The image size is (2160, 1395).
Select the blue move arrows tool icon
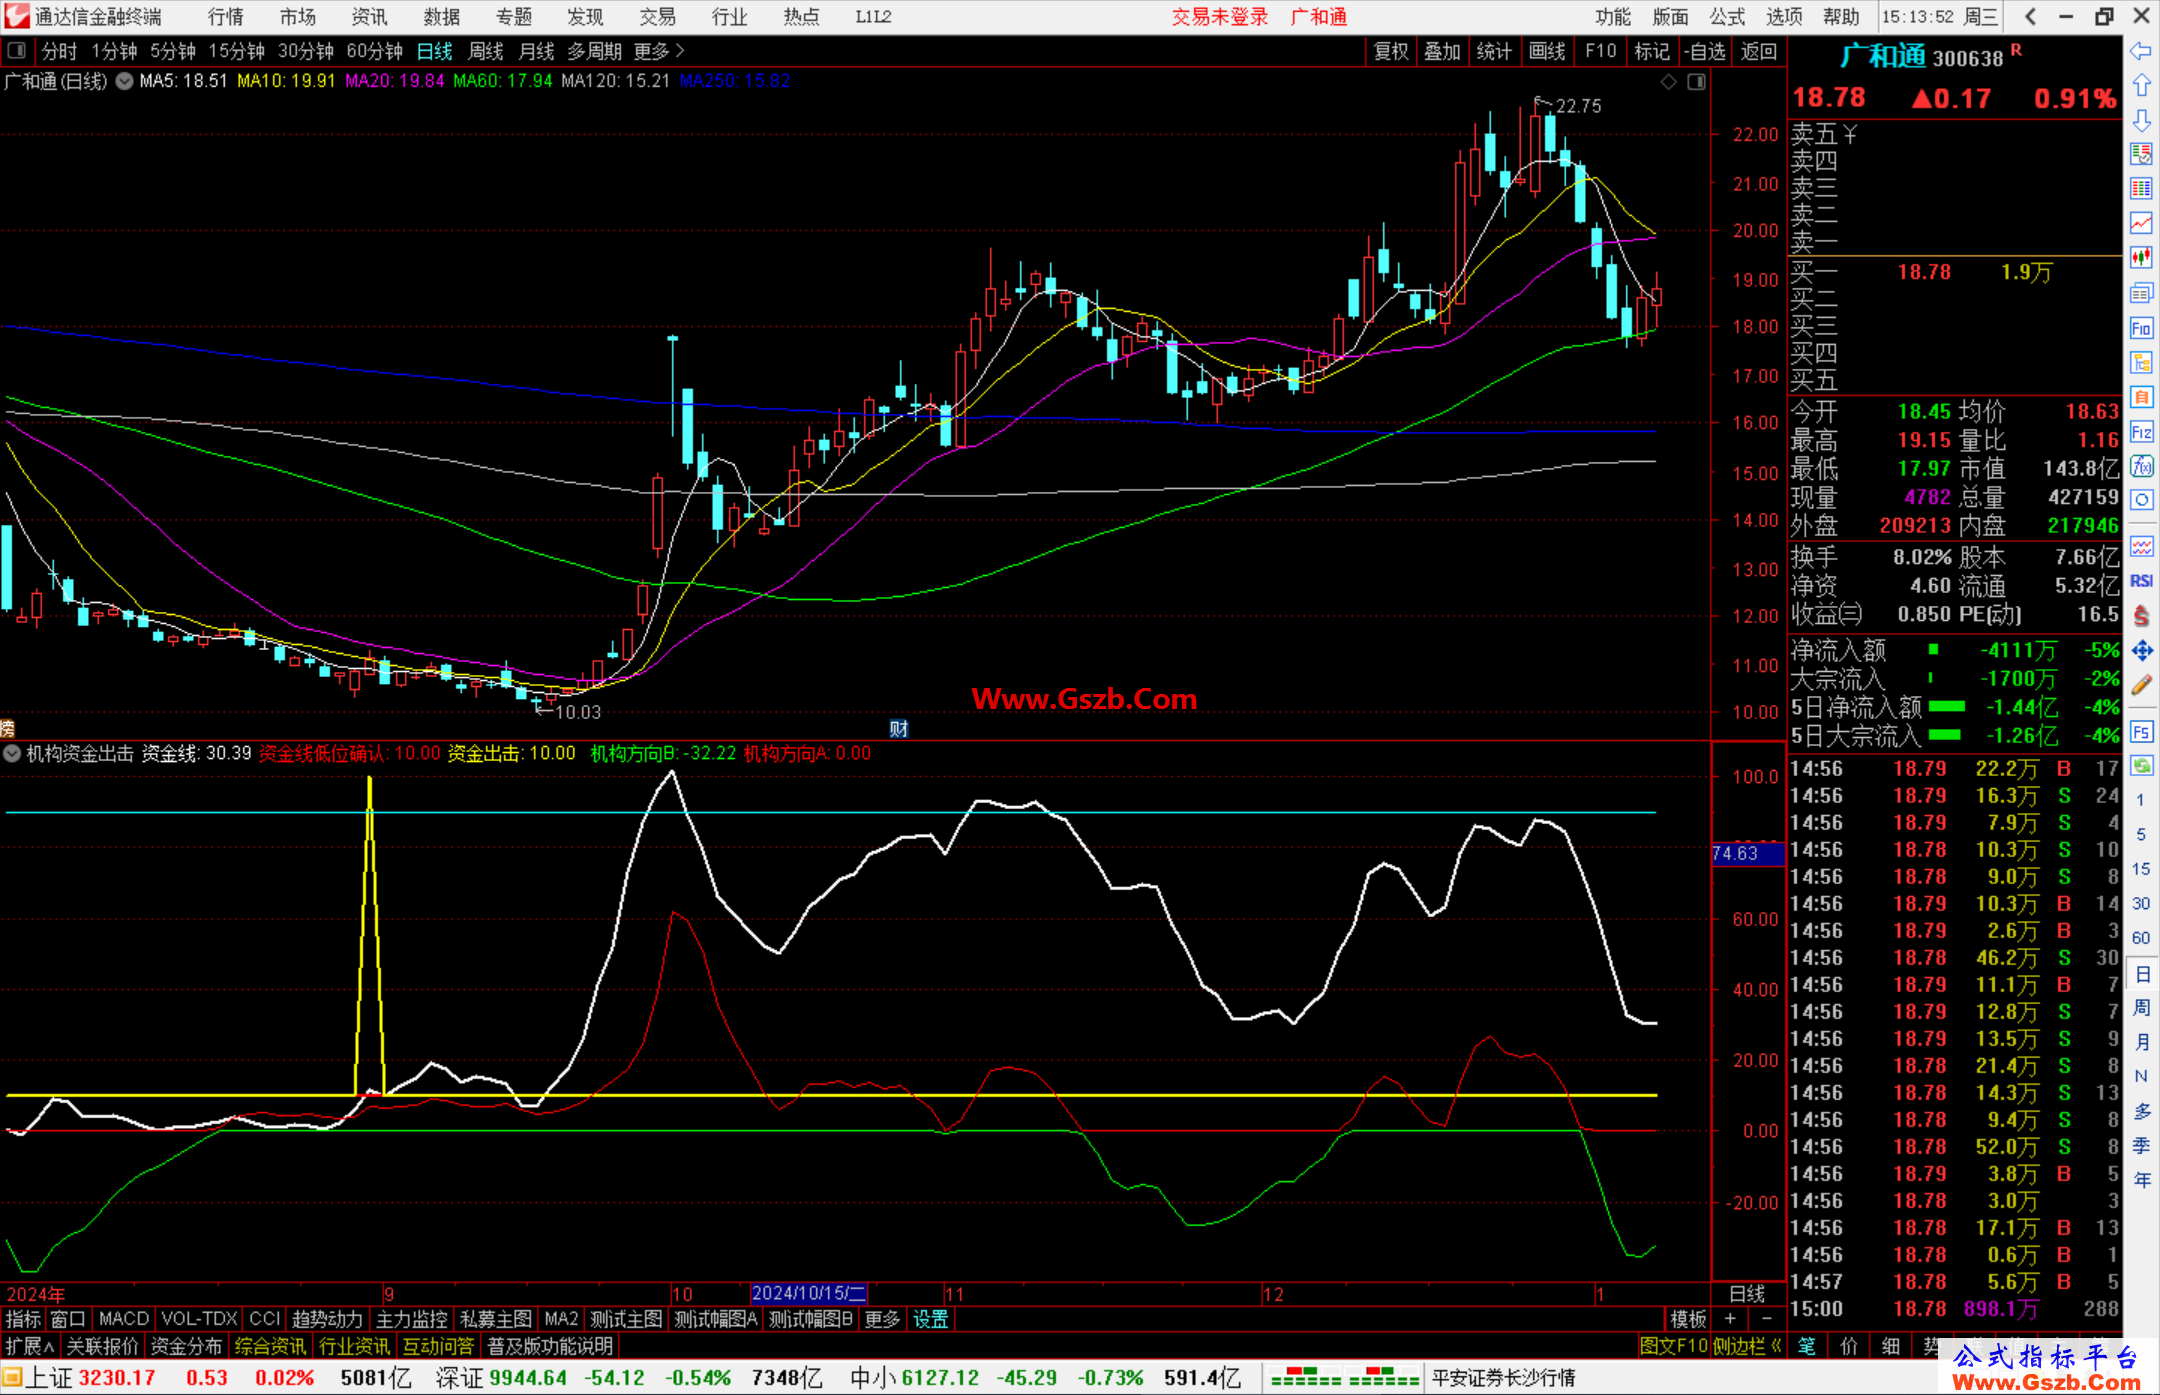[2141, 651]
